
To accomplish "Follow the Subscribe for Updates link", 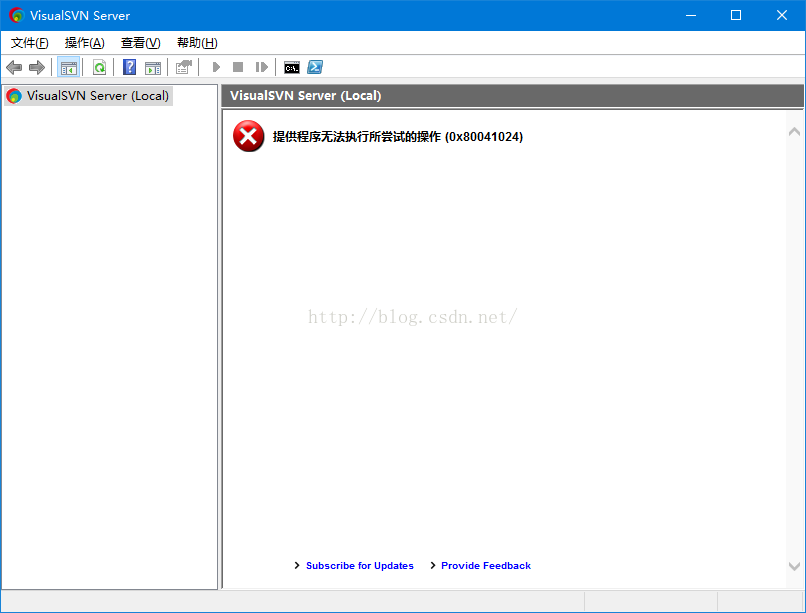I will pos(359,566).
